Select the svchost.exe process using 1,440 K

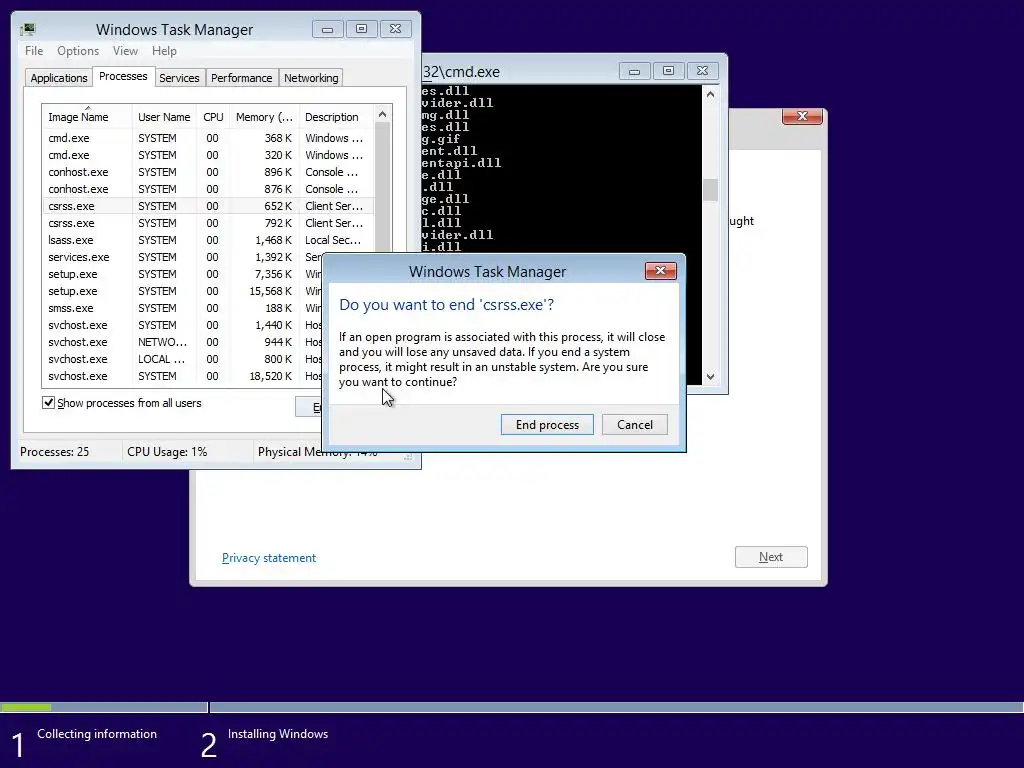click(x=183, y=325)
